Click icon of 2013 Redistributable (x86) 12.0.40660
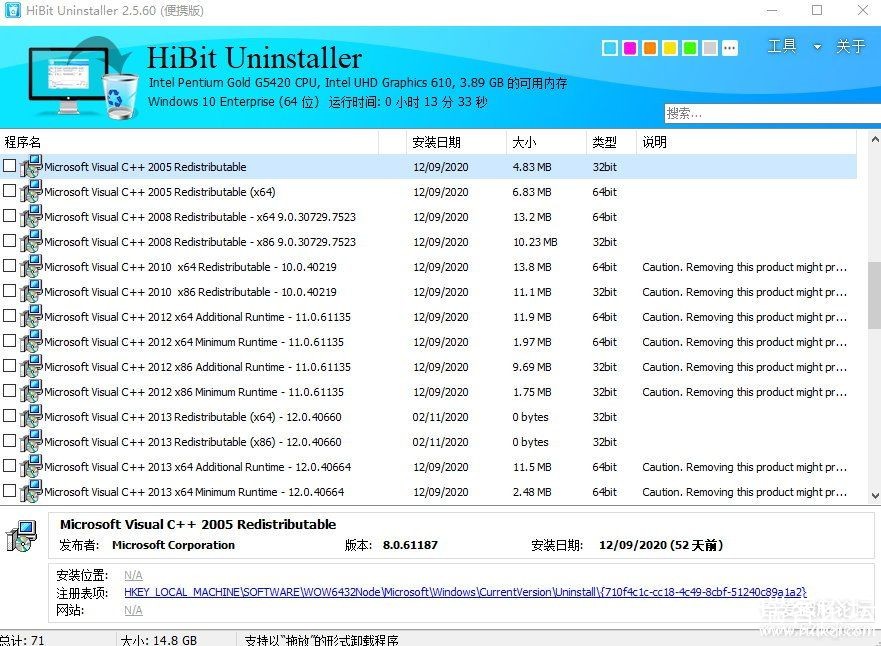 click(31, 442)
